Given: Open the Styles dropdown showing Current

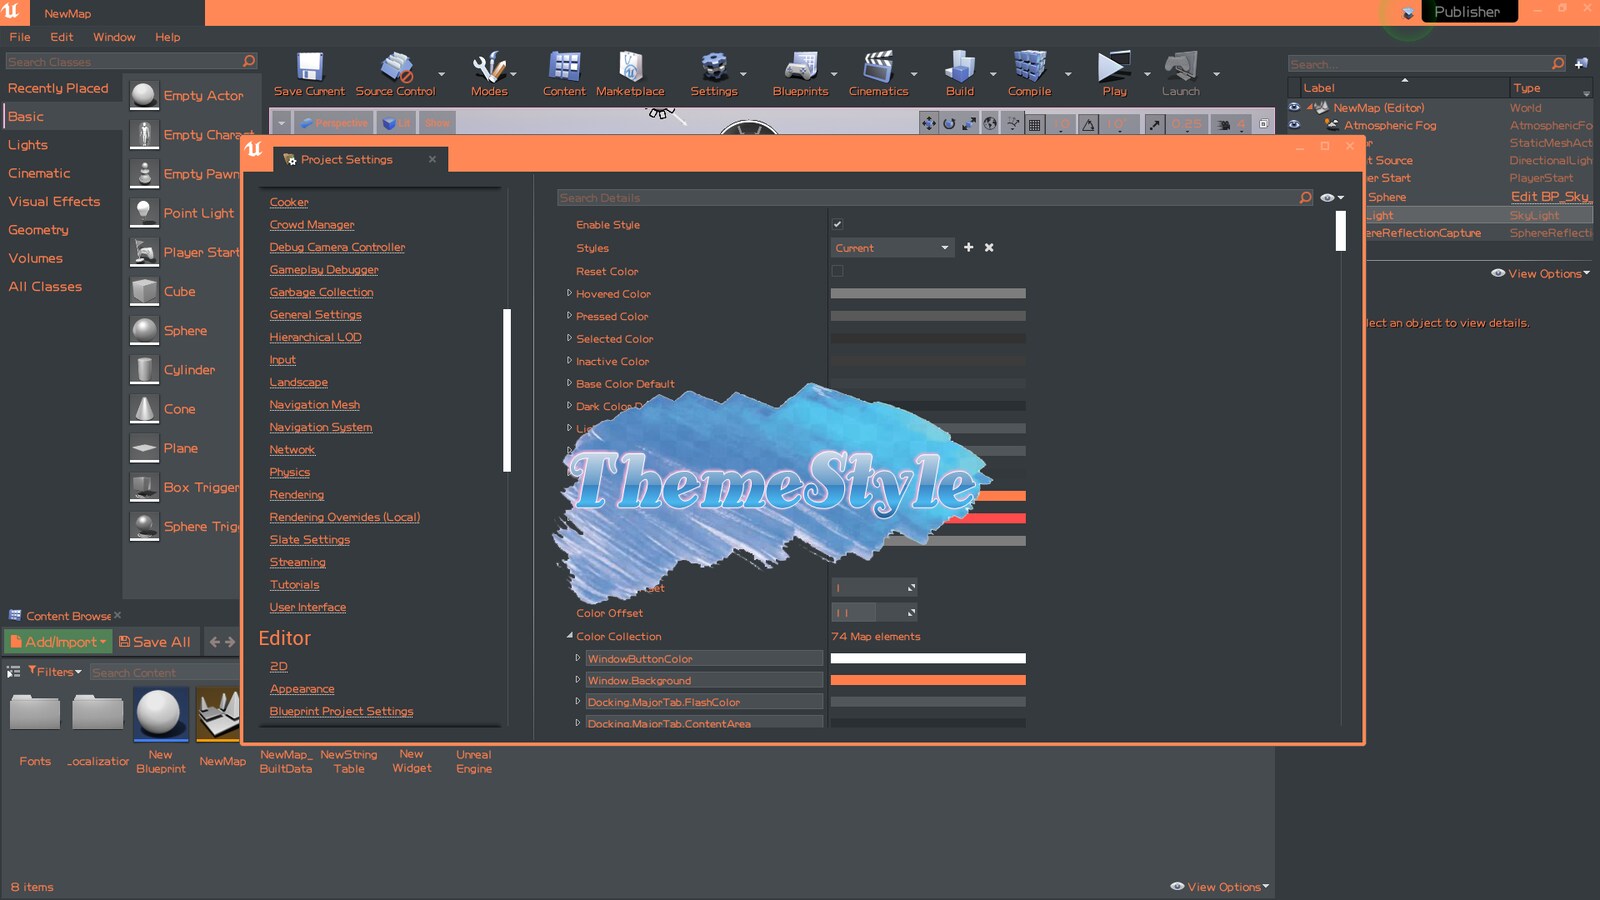Looking at the screenshot, I should pyautogui.click(x=890, y=247).
